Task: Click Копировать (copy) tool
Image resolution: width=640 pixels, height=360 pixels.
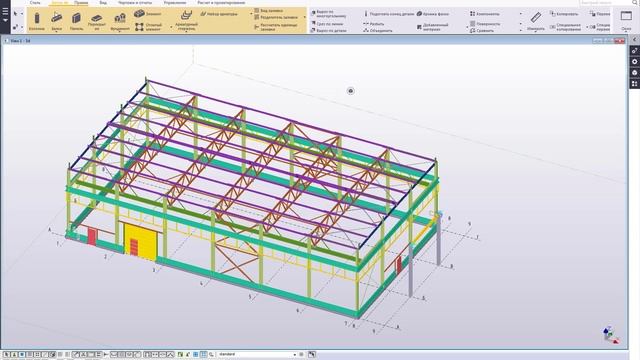Action: 564,14
